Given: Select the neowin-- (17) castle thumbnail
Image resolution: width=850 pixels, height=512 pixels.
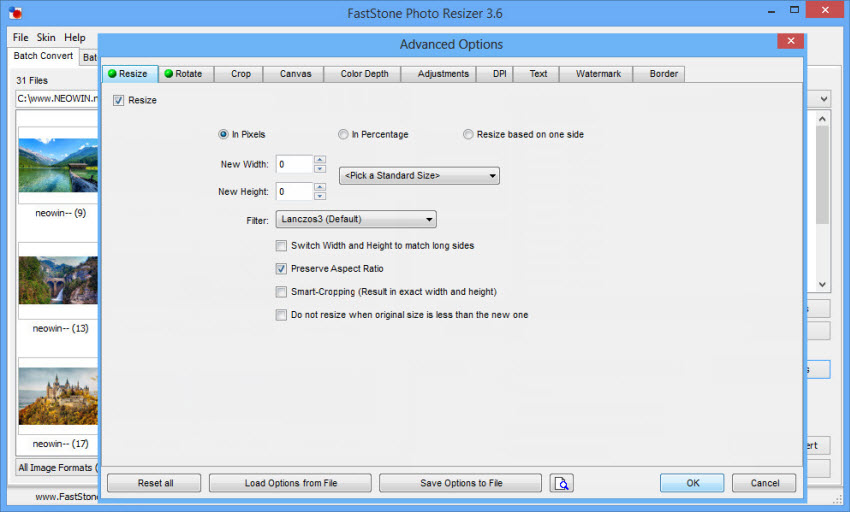Looking at the screenshot, I should [x=59, y=396].
